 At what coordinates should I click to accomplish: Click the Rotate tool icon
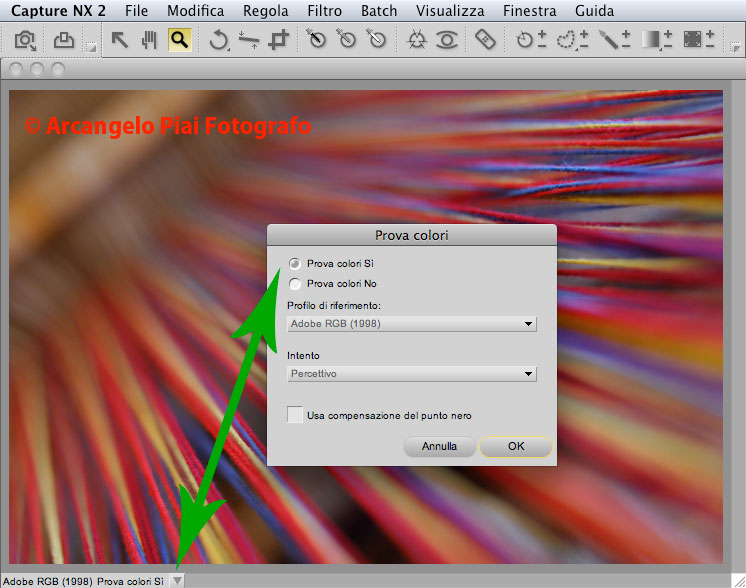click(218, 40)
